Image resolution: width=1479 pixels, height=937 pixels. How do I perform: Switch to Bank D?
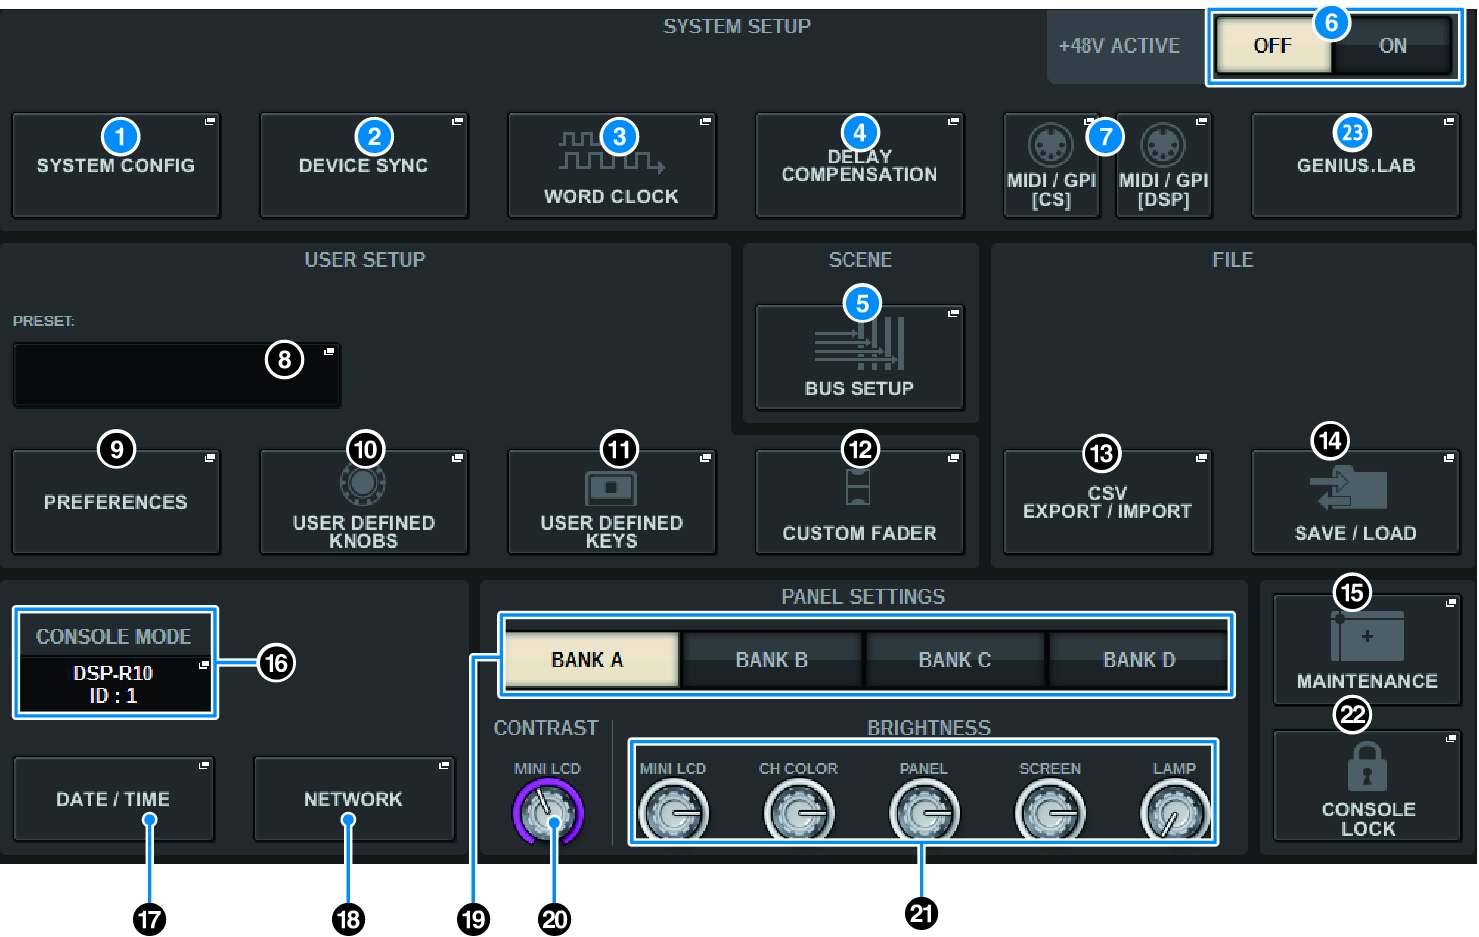pyautogui.click(x=1139, y=660)
